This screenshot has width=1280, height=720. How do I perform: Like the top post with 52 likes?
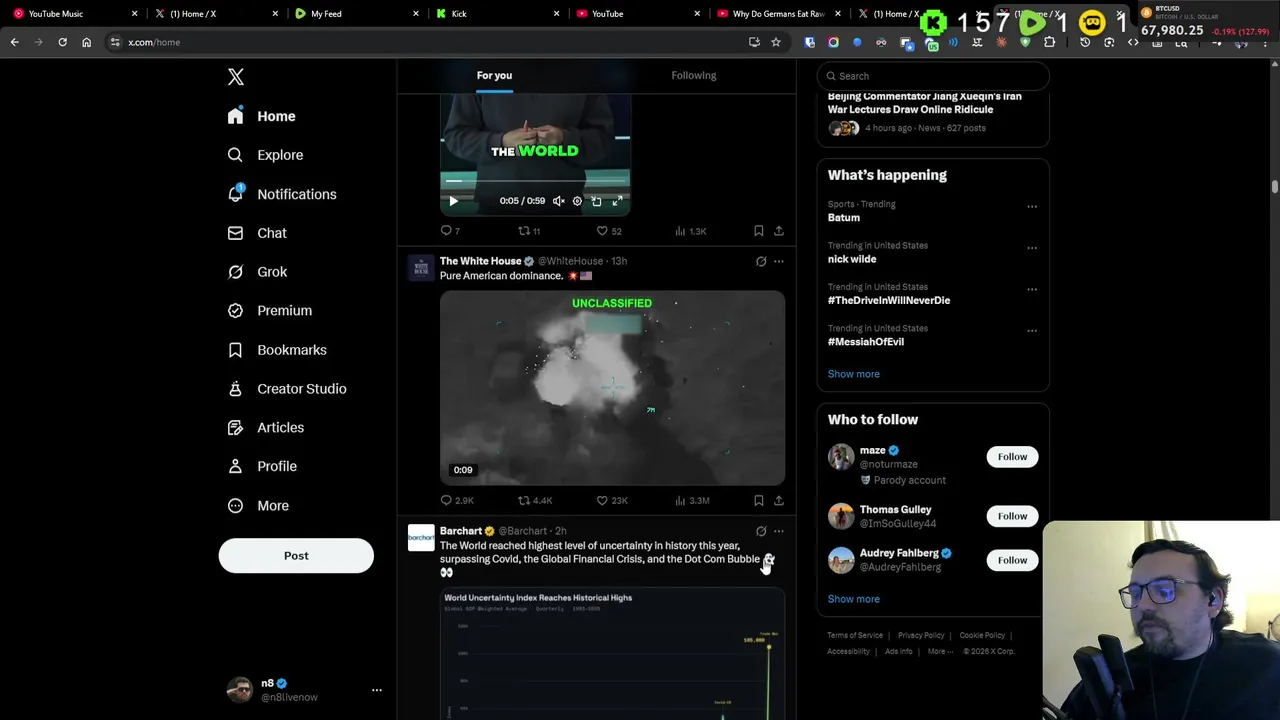pos(609,231)
